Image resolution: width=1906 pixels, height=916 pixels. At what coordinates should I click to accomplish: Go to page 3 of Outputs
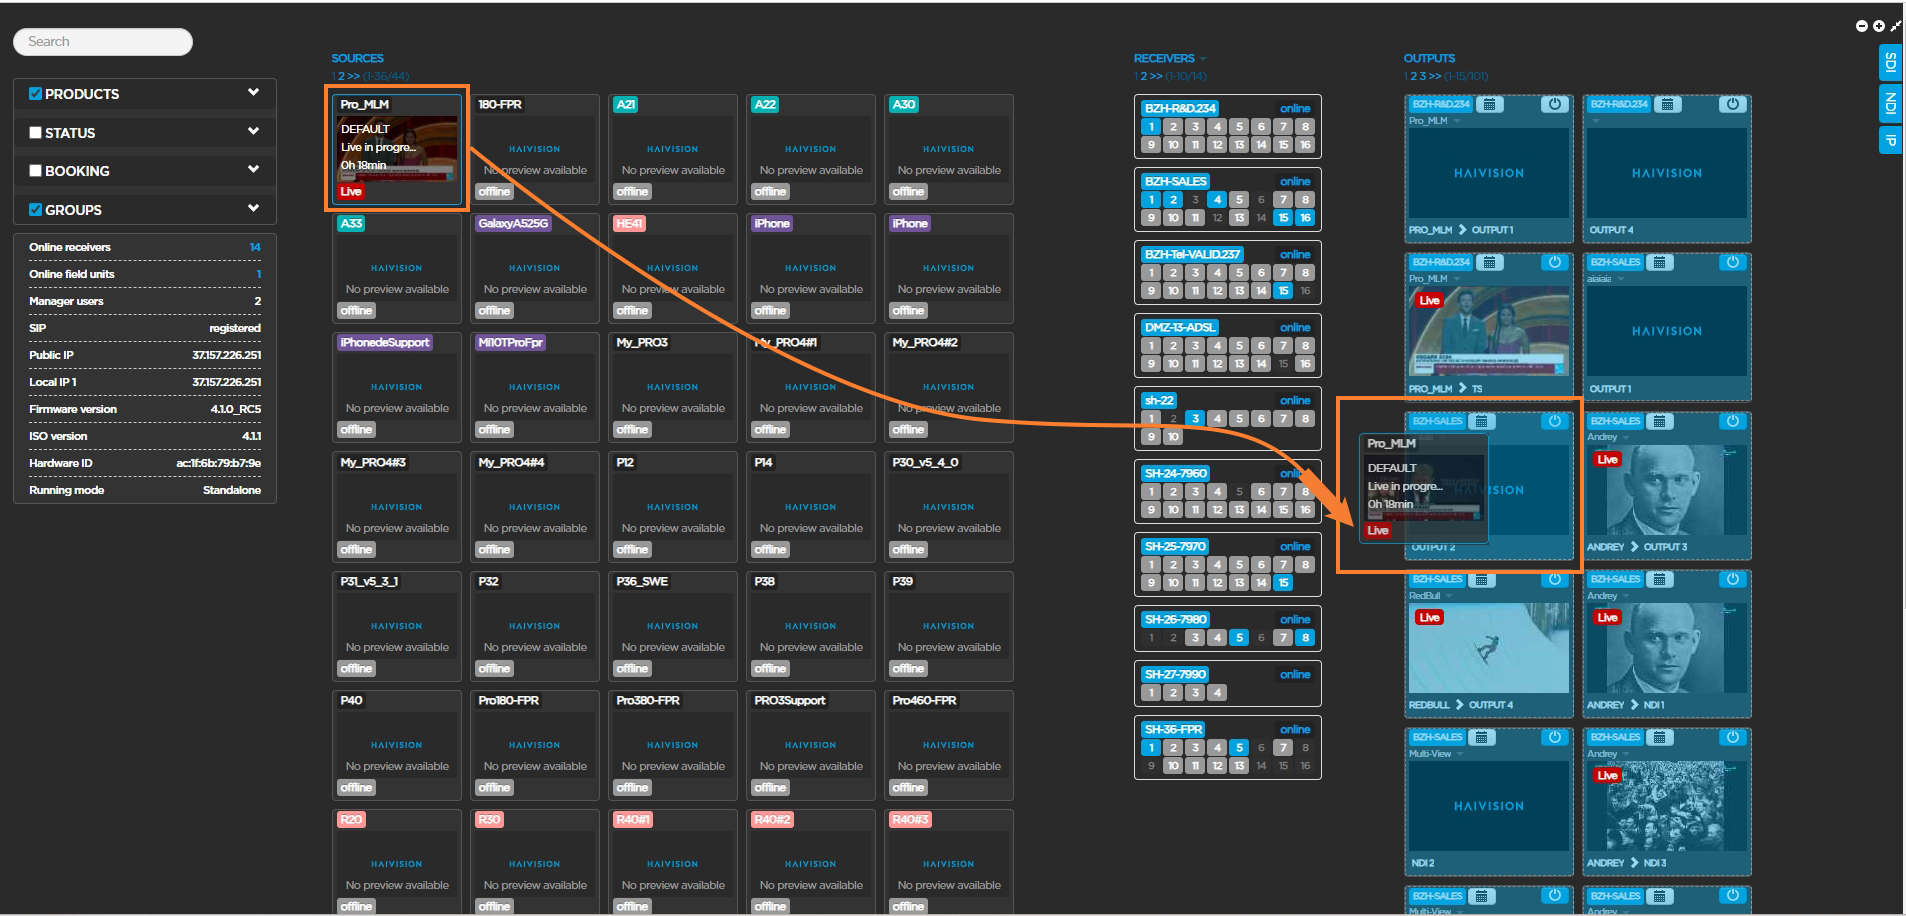(1423, 76)
